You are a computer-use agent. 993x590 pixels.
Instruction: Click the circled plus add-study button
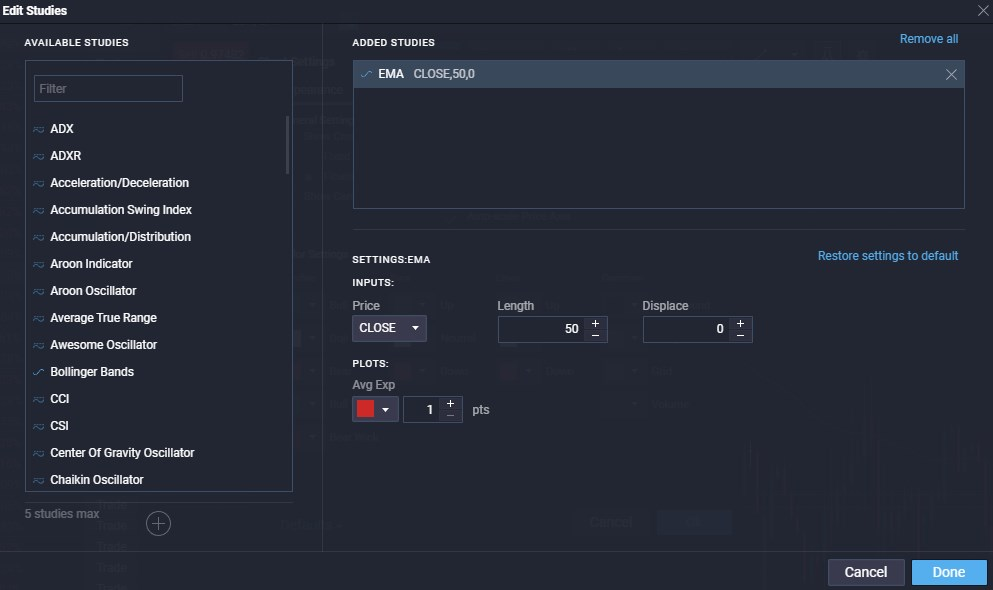click(x=158, y=524)
